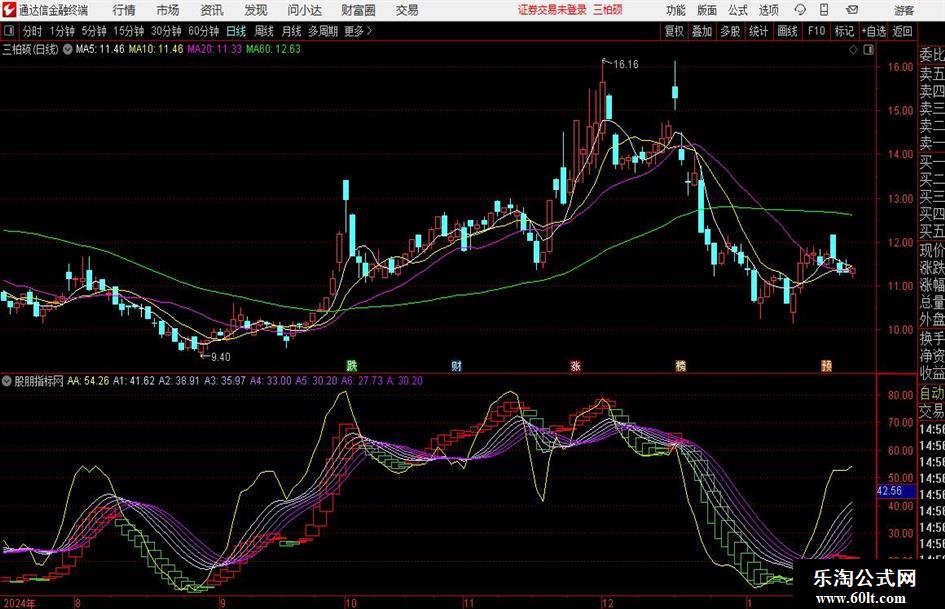
Task: Open the 财富圈 menu
Action: tap(358, 10)
